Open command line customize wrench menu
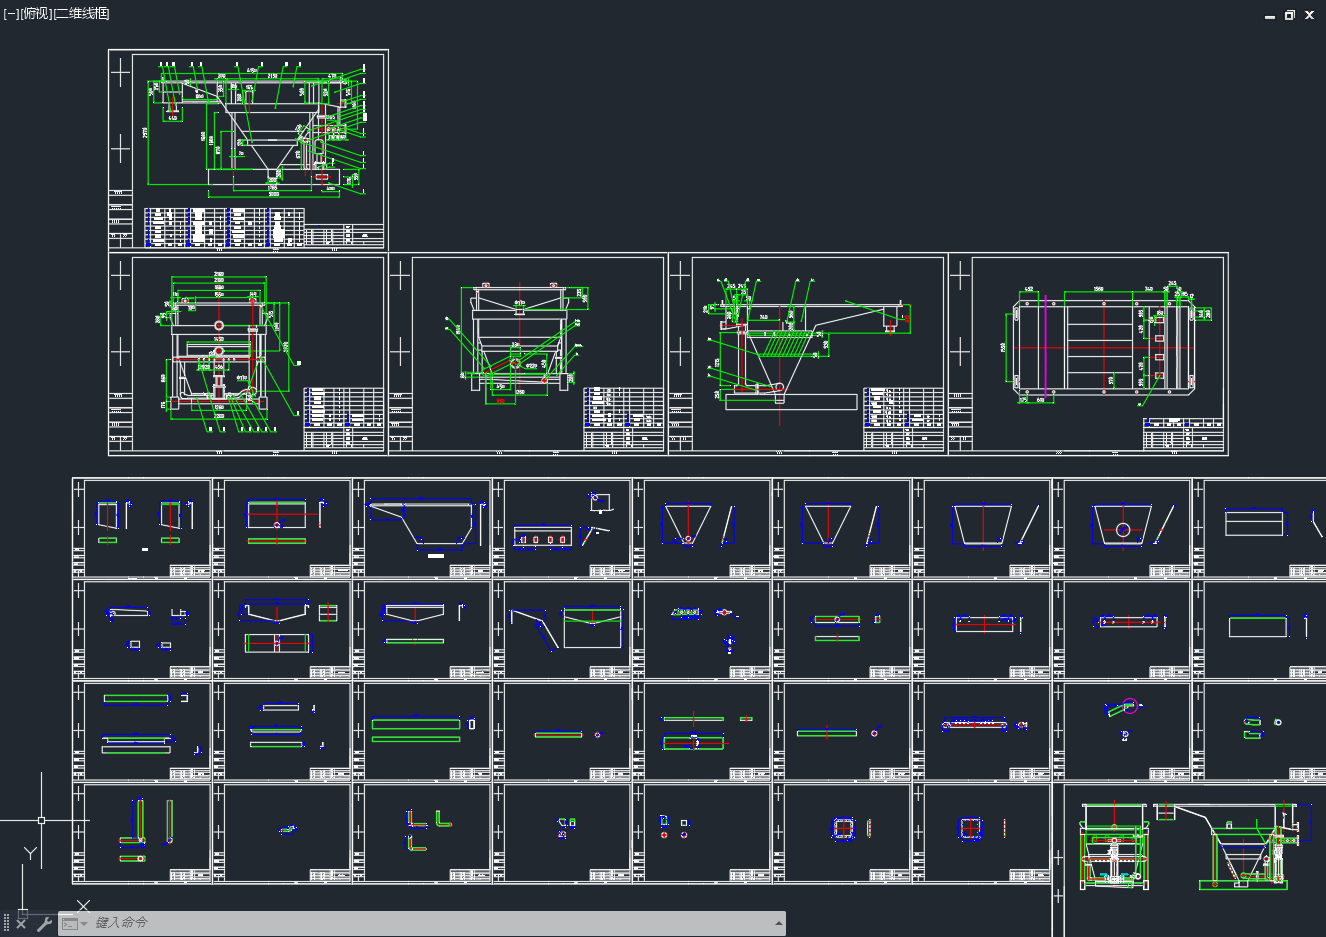Image resolution: width=1326 pixels, height=937 pixels. click(x=44, y=923)
